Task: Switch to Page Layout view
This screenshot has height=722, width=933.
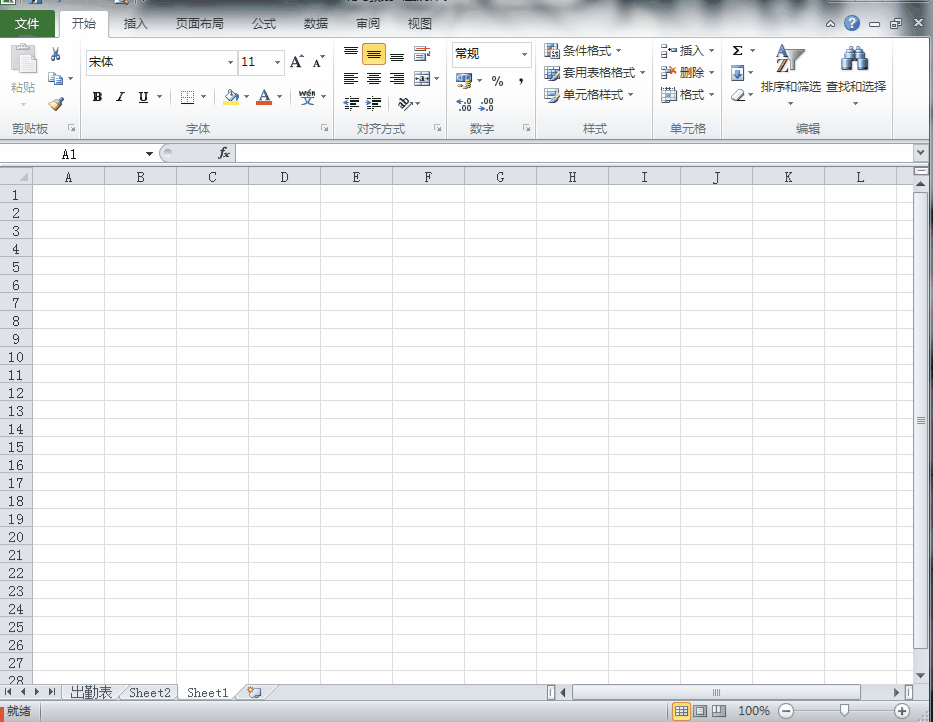Action: coord(700,711)
